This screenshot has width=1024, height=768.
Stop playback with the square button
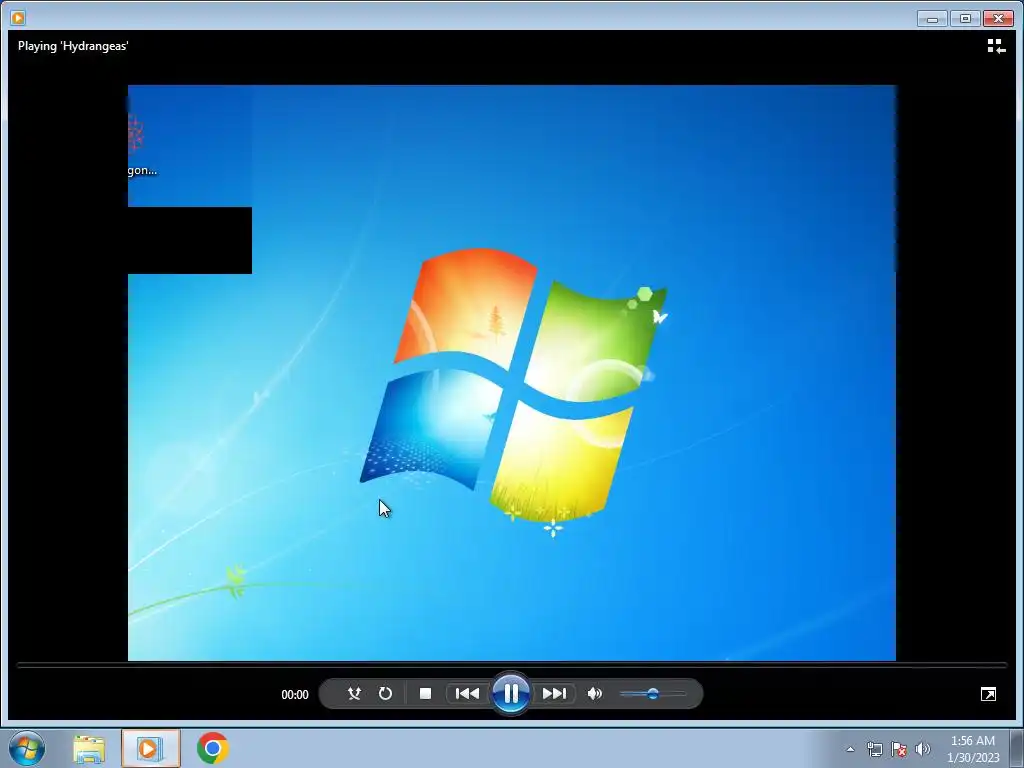[x=425, y=694]
